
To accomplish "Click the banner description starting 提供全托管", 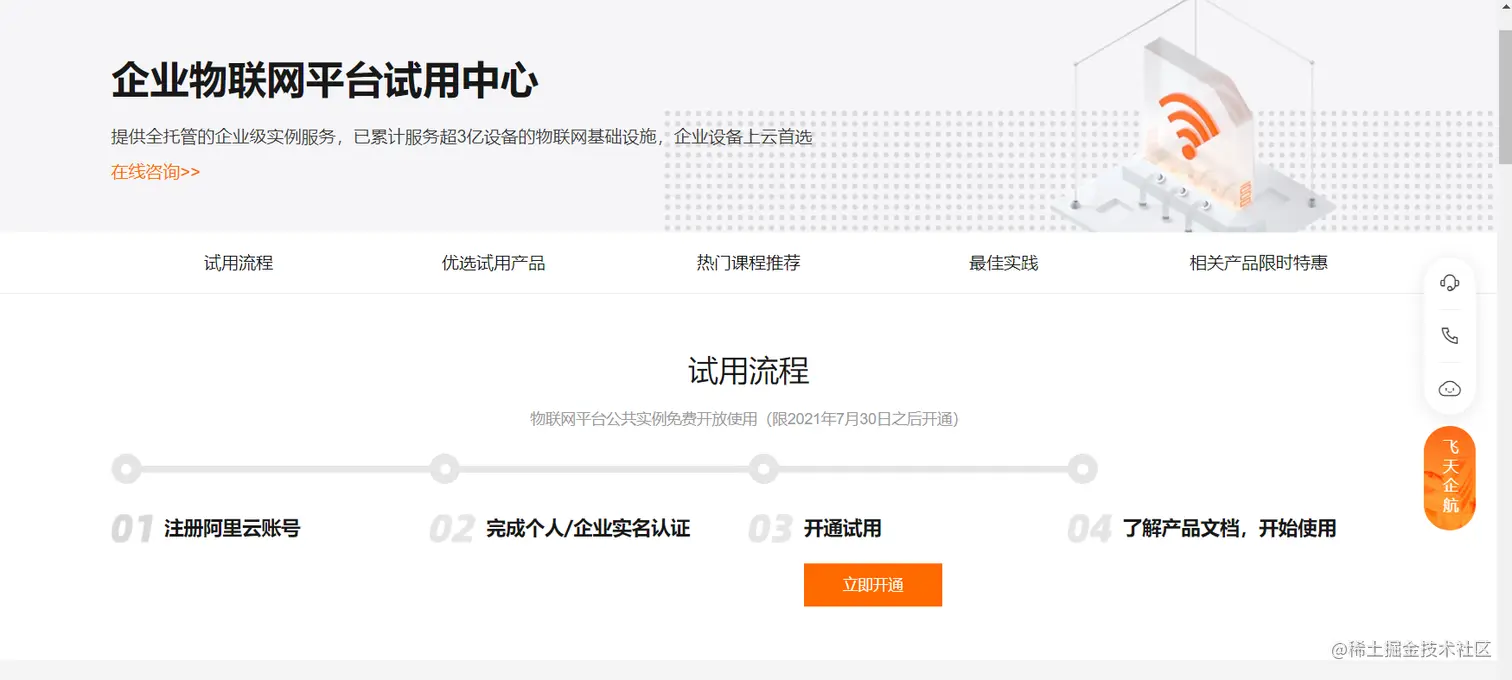I will point(461,137).
